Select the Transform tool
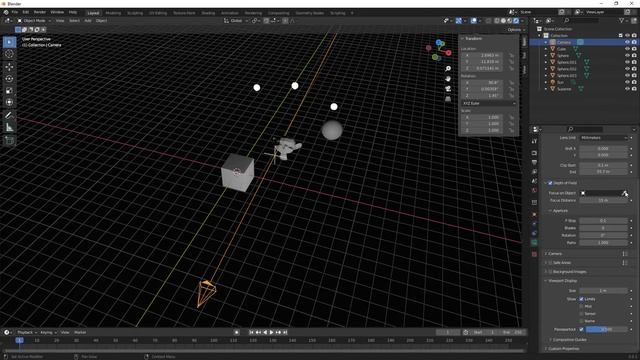Screen dimensions: 640x360 (9, 102)
